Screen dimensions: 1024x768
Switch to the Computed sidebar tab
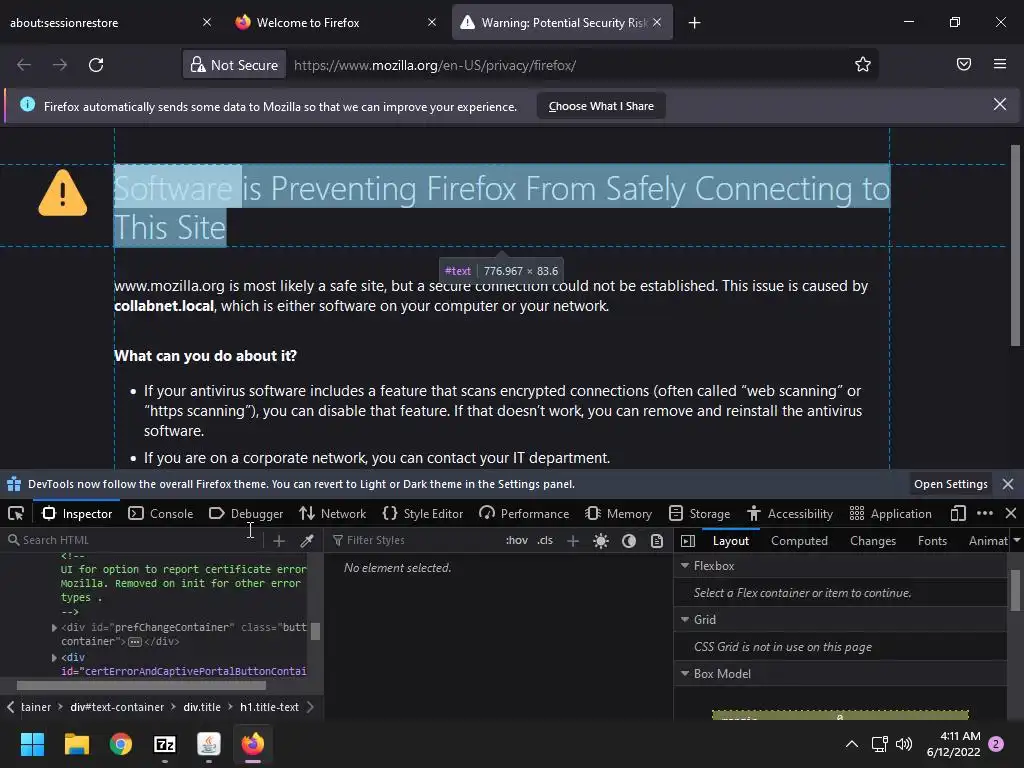(x=799, y=541)
